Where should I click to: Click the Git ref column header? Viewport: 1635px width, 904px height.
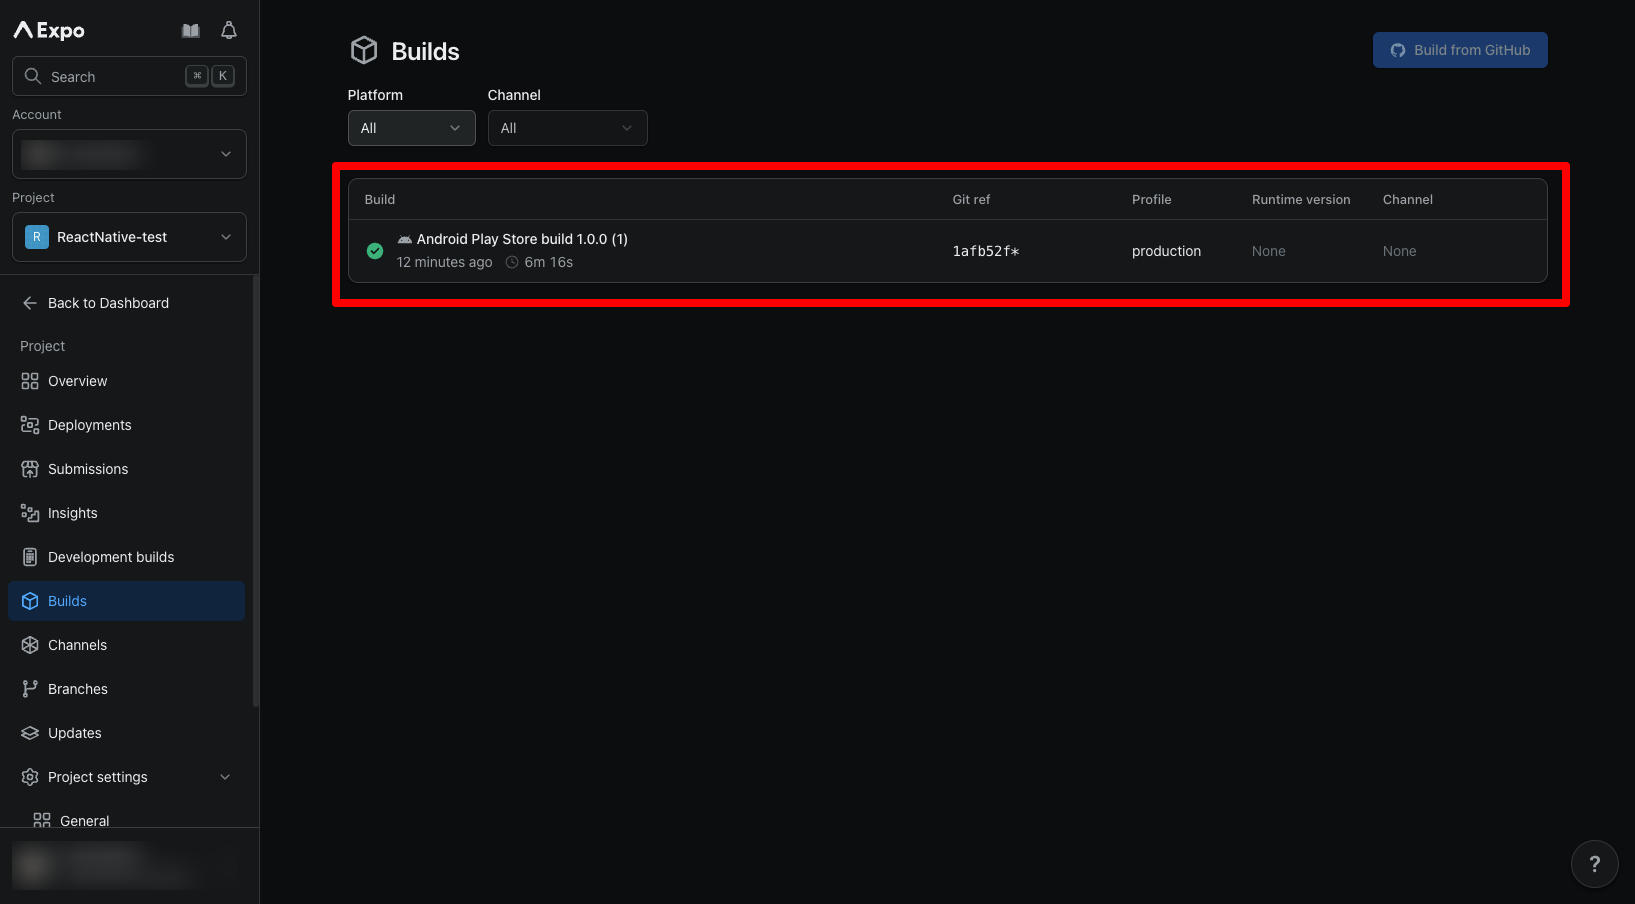coord(971,199)
